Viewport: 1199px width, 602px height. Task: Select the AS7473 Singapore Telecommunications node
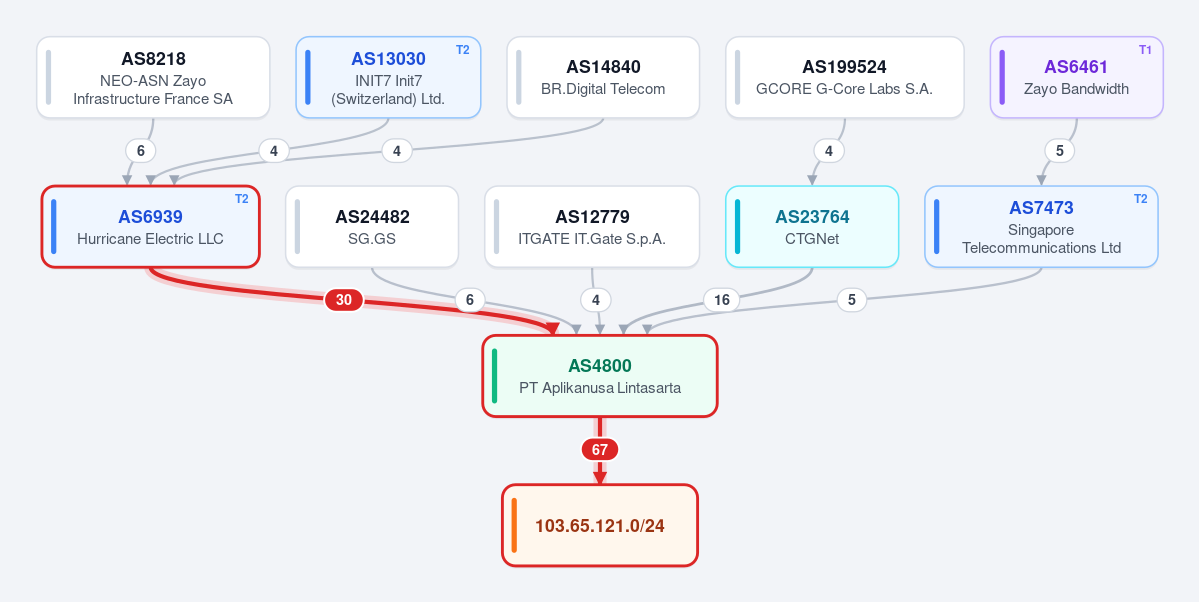pyautogui.click(x=1041, y=226)
